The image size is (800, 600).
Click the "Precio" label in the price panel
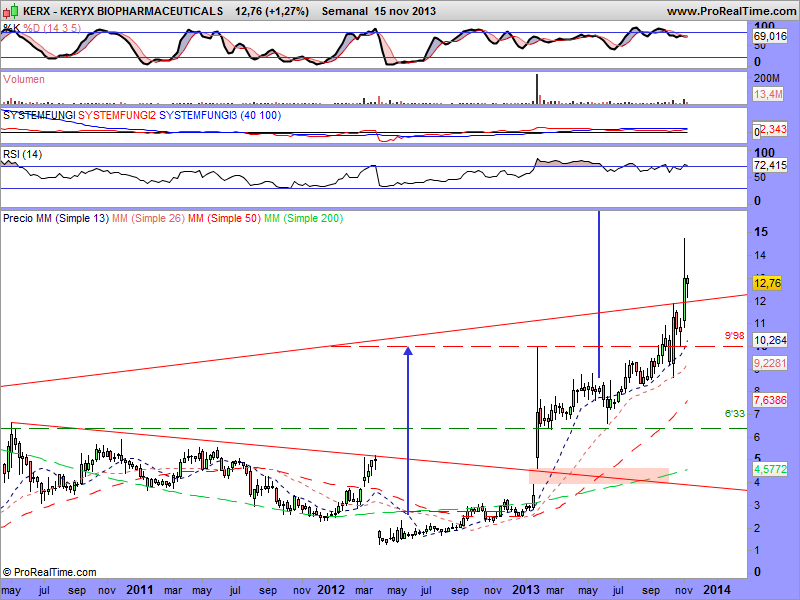tap(18, 218)
